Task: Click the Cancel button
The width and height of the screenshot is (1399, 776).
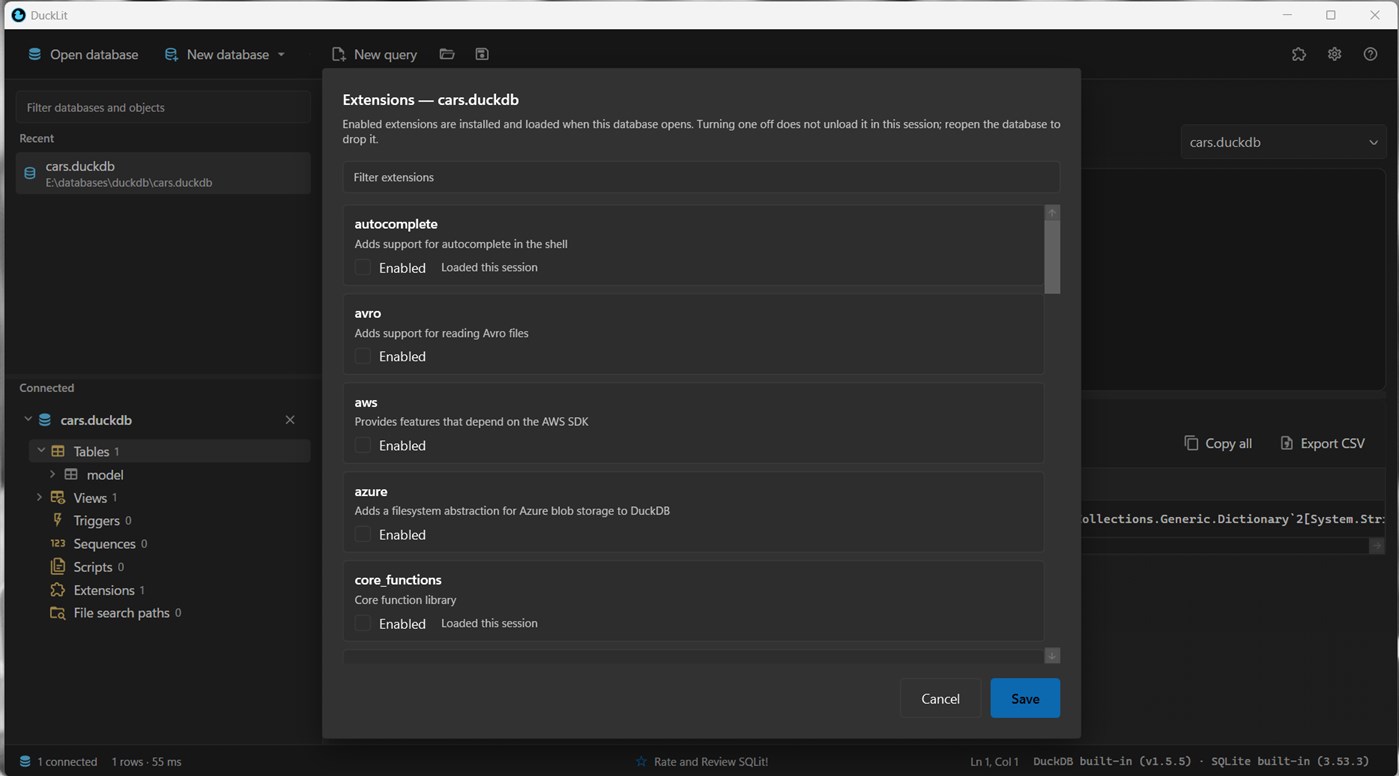Action: tap(940, 698)
